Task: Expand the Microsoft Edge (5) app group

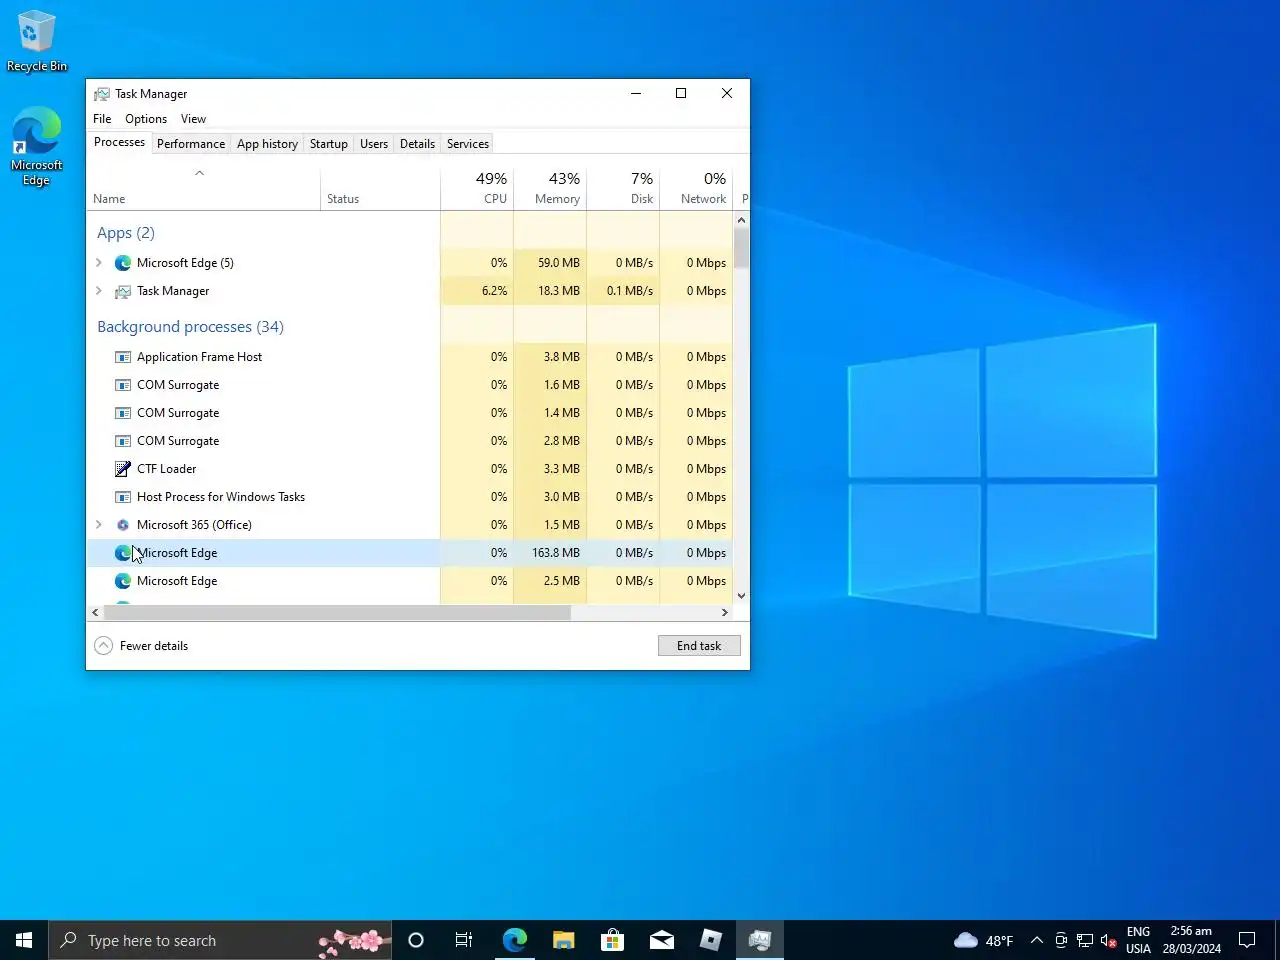Action: [99, 263]
